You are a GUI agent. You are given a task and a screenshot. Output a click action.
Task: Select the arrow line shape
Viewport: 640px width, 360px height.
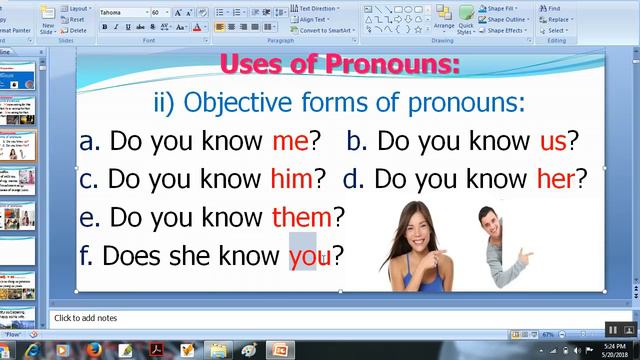point(389,9)
